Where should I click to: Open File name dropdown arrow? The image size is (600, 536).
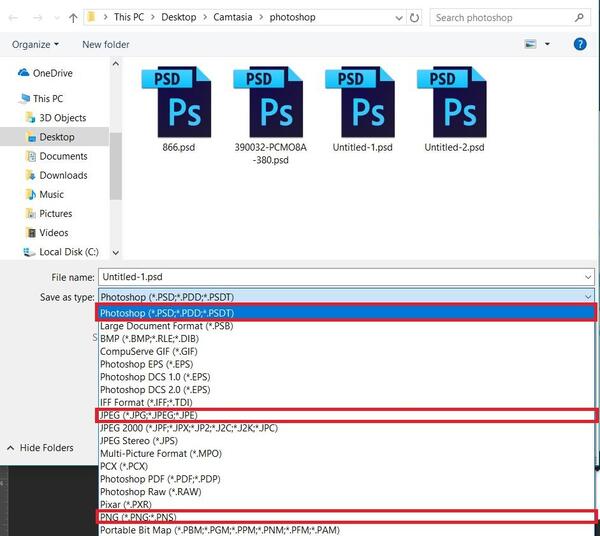pyautogui.click(x=588, y=277)
